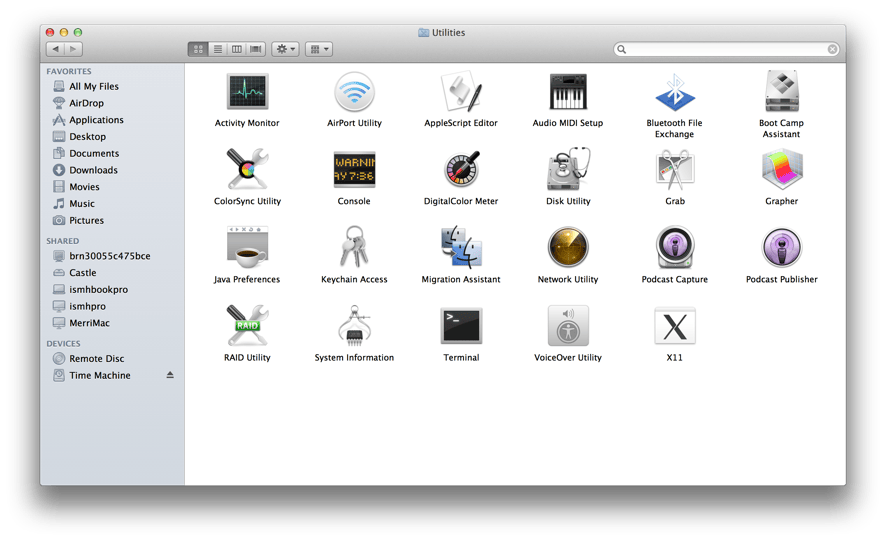This screenshot has width=886, height=541.
Task: Click the DEVICES section header
Action: [63, 344]
